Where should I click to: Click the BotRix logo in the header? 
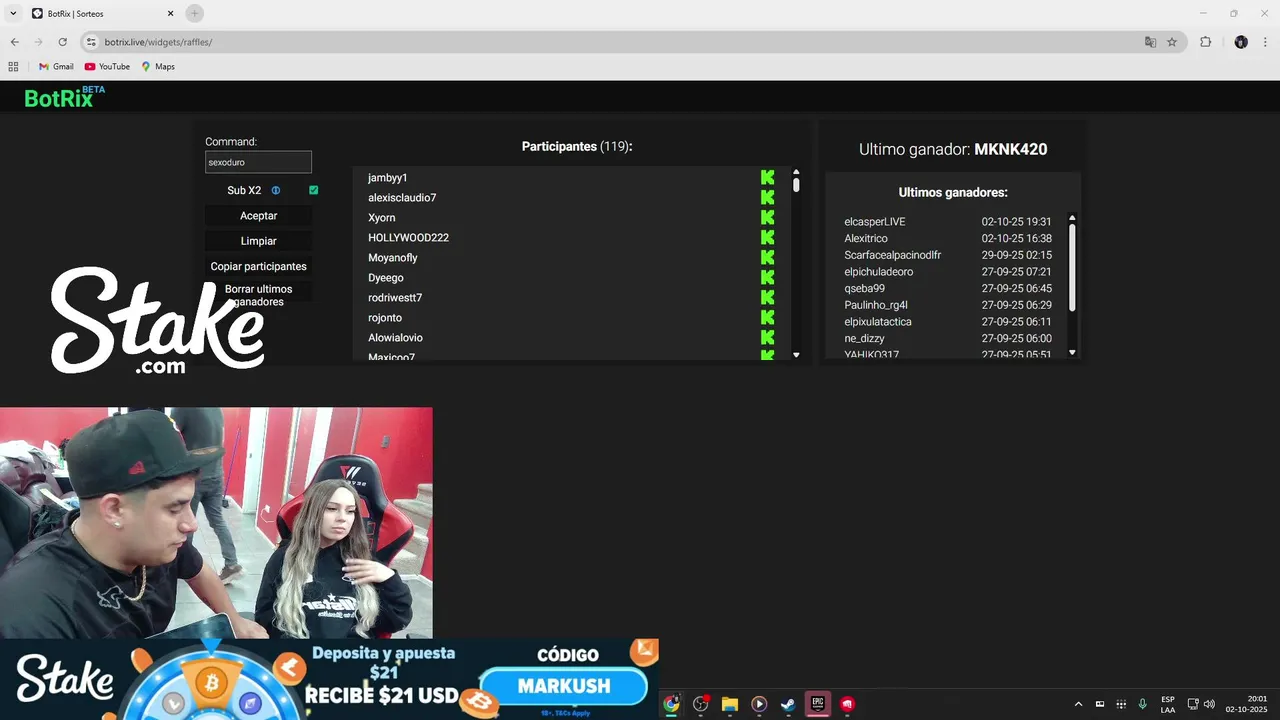tap(65, 97)
